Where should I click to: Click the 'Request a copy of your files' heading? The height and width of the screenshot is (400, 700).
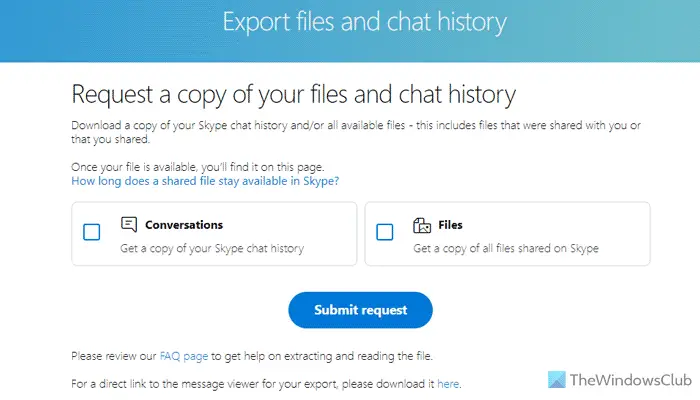coord(293,95)
